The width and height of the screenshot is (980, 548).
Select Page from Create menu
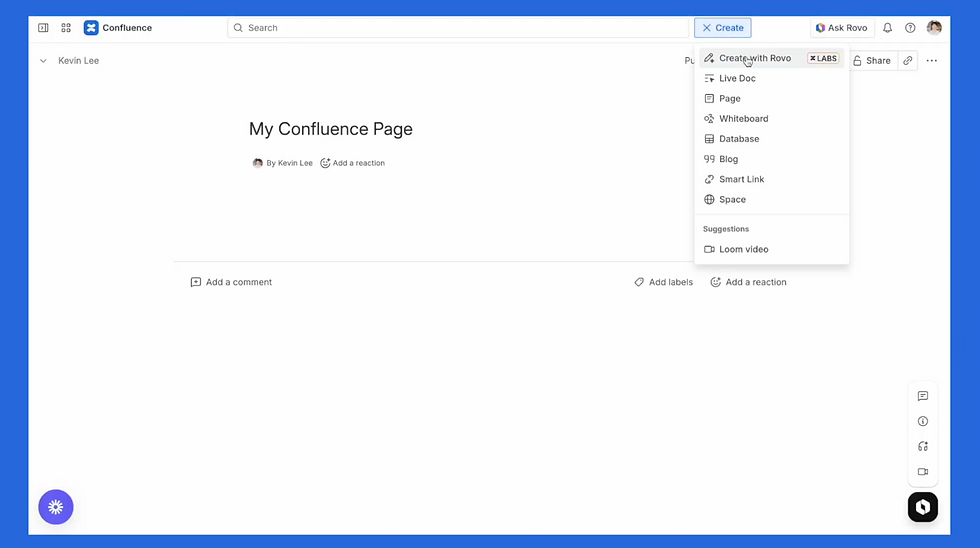click(x=772, y=98)
